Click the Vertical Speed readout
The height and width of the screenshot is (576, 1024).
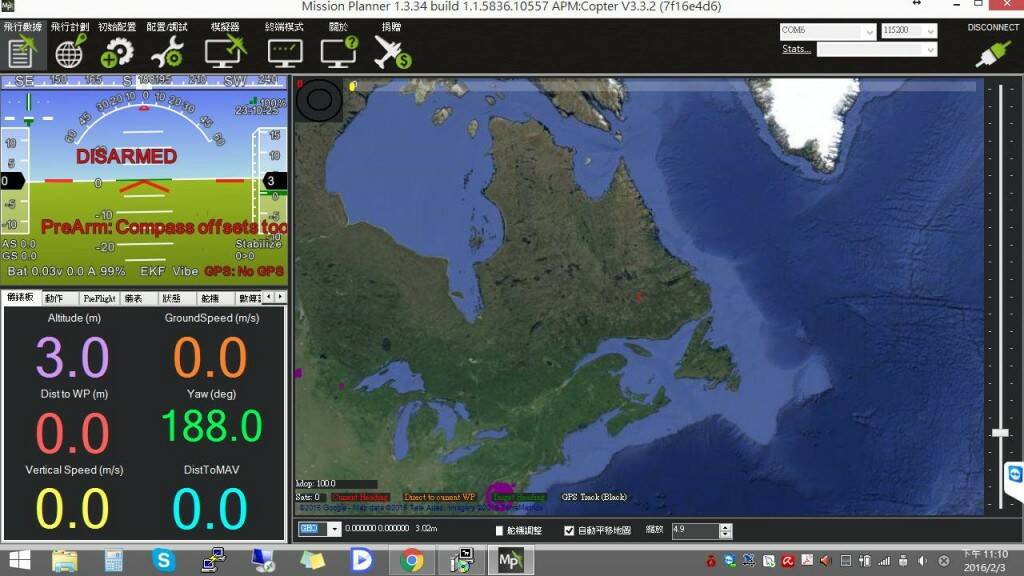pyautogui.click(x=72, y=508)
